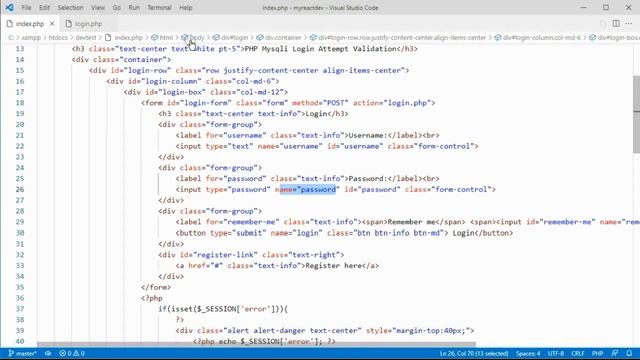Select the PHP language mode

point(598,353)
